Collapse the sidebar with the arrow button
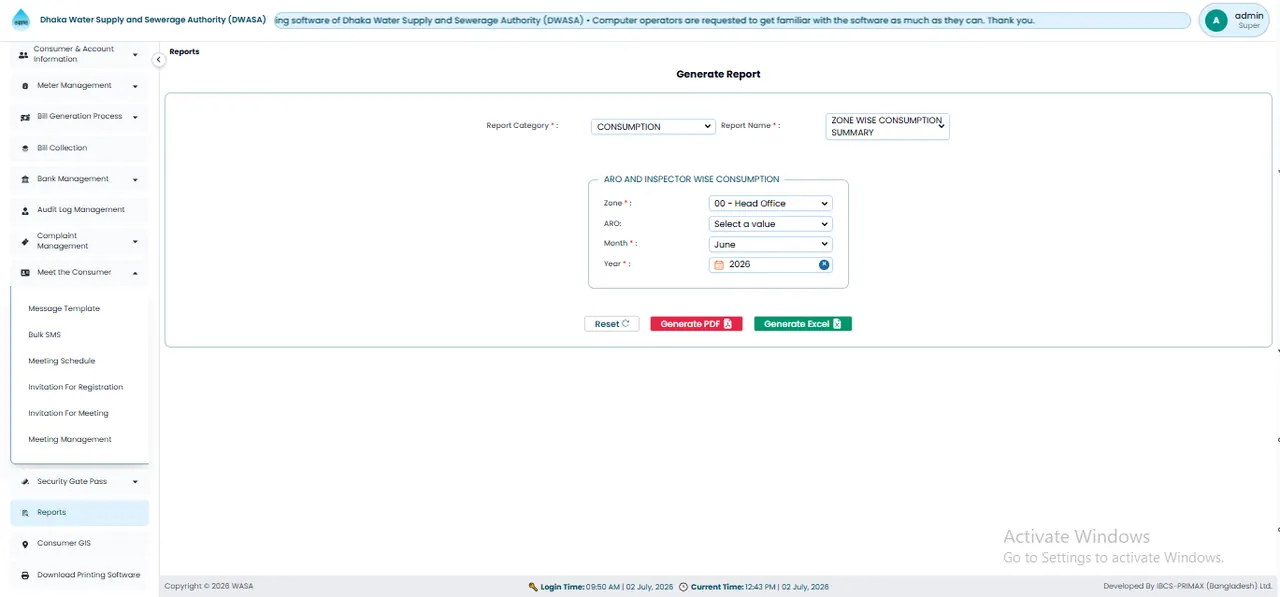Viewport: 1280px width, 597px height. point(158,60)
